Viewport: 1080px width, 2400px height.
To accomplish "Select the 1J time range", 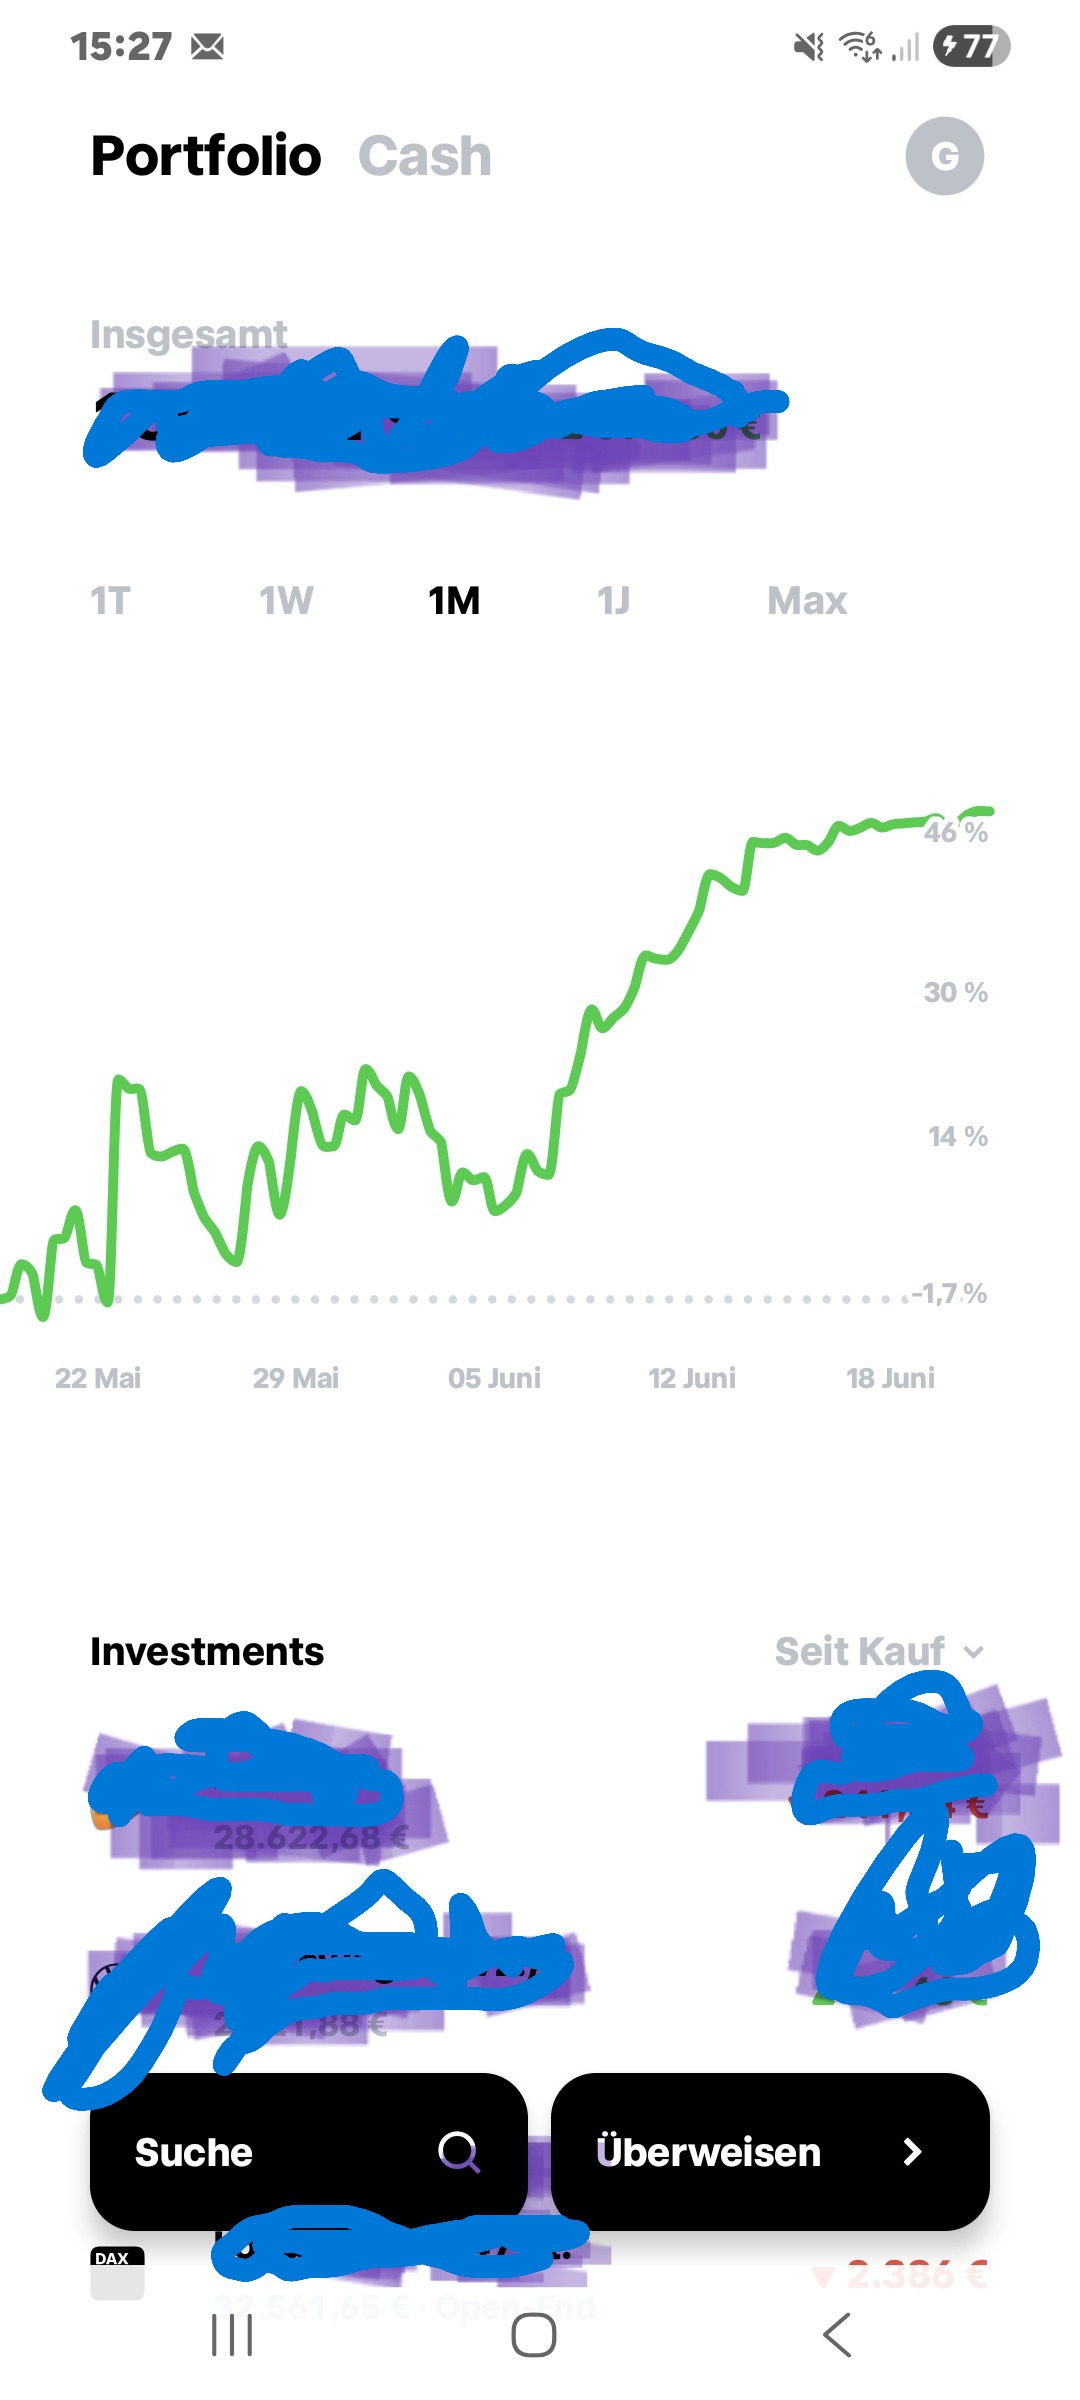I will point(613,601).
